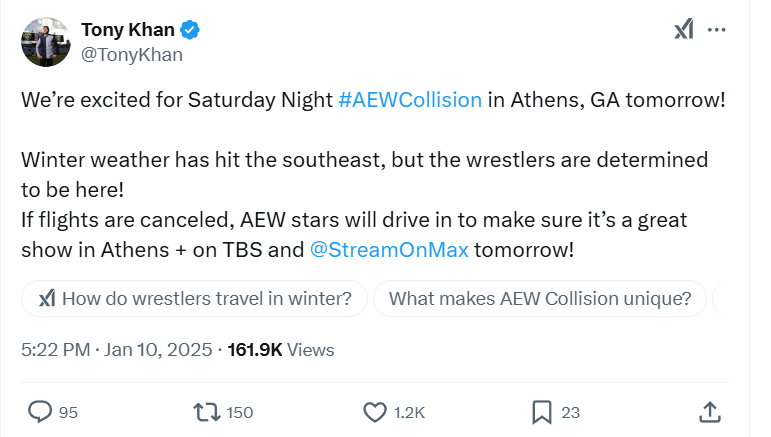Screen dimensions: 771x437
Task: Like the post with the heart icon
Action: 375,411
